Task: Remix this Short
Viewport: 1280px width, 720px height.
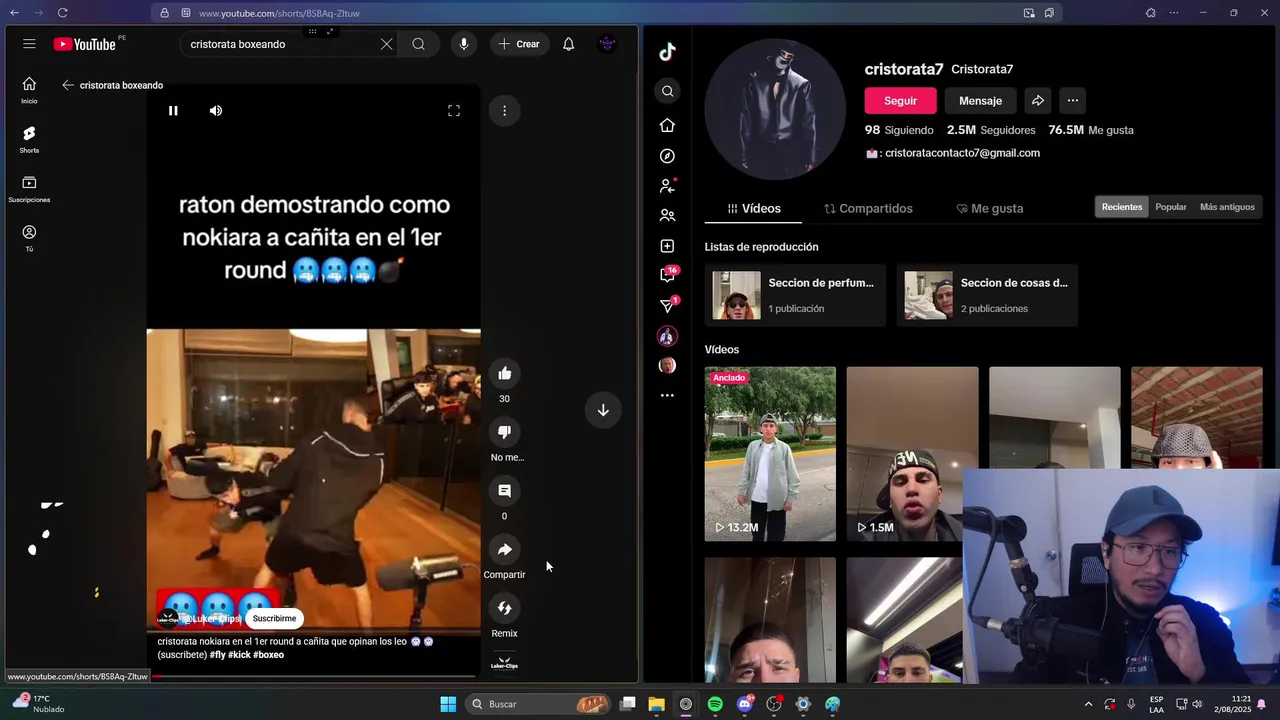Action: [504, 608]
